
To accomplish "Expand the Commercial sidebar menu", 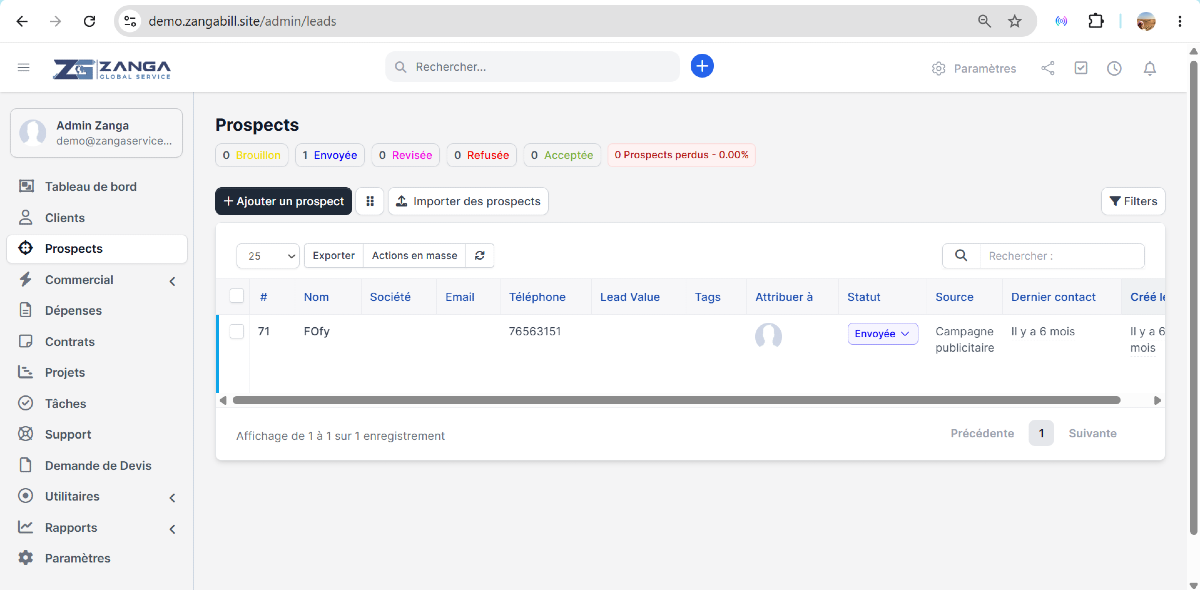I will [x=97, y=280].
